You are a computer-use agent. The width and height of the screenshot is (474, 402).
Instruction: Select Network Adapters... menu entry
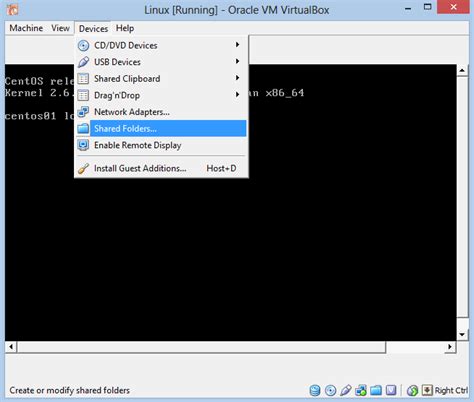pos(162,112)
